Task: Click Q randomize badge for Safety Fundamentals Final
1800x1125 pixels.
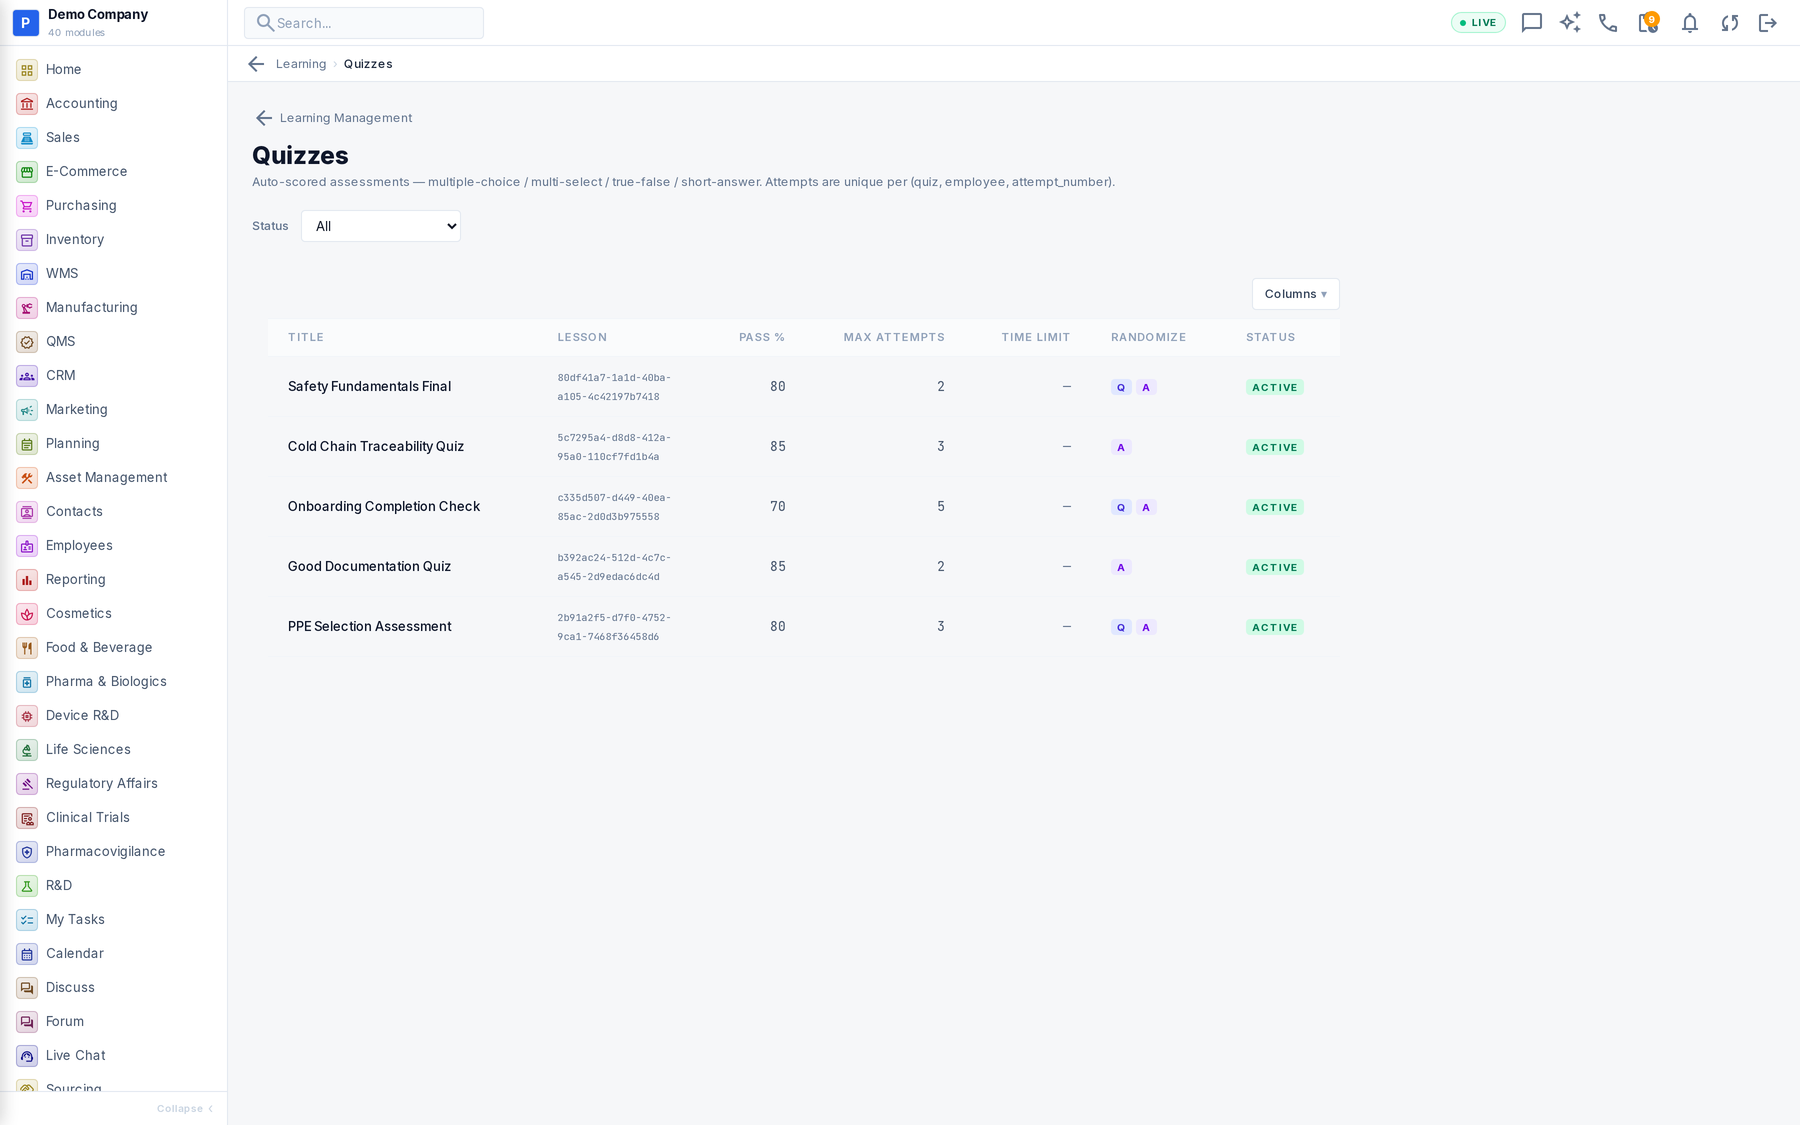Action: tap(1121, 388)
